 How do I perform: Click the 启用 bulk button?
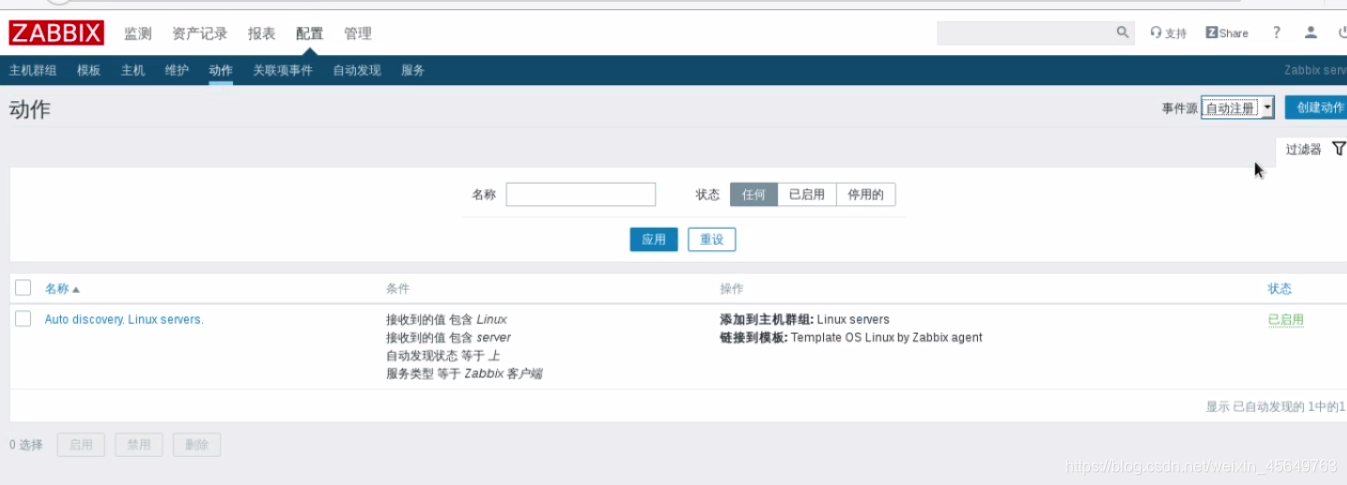(81, 445)
